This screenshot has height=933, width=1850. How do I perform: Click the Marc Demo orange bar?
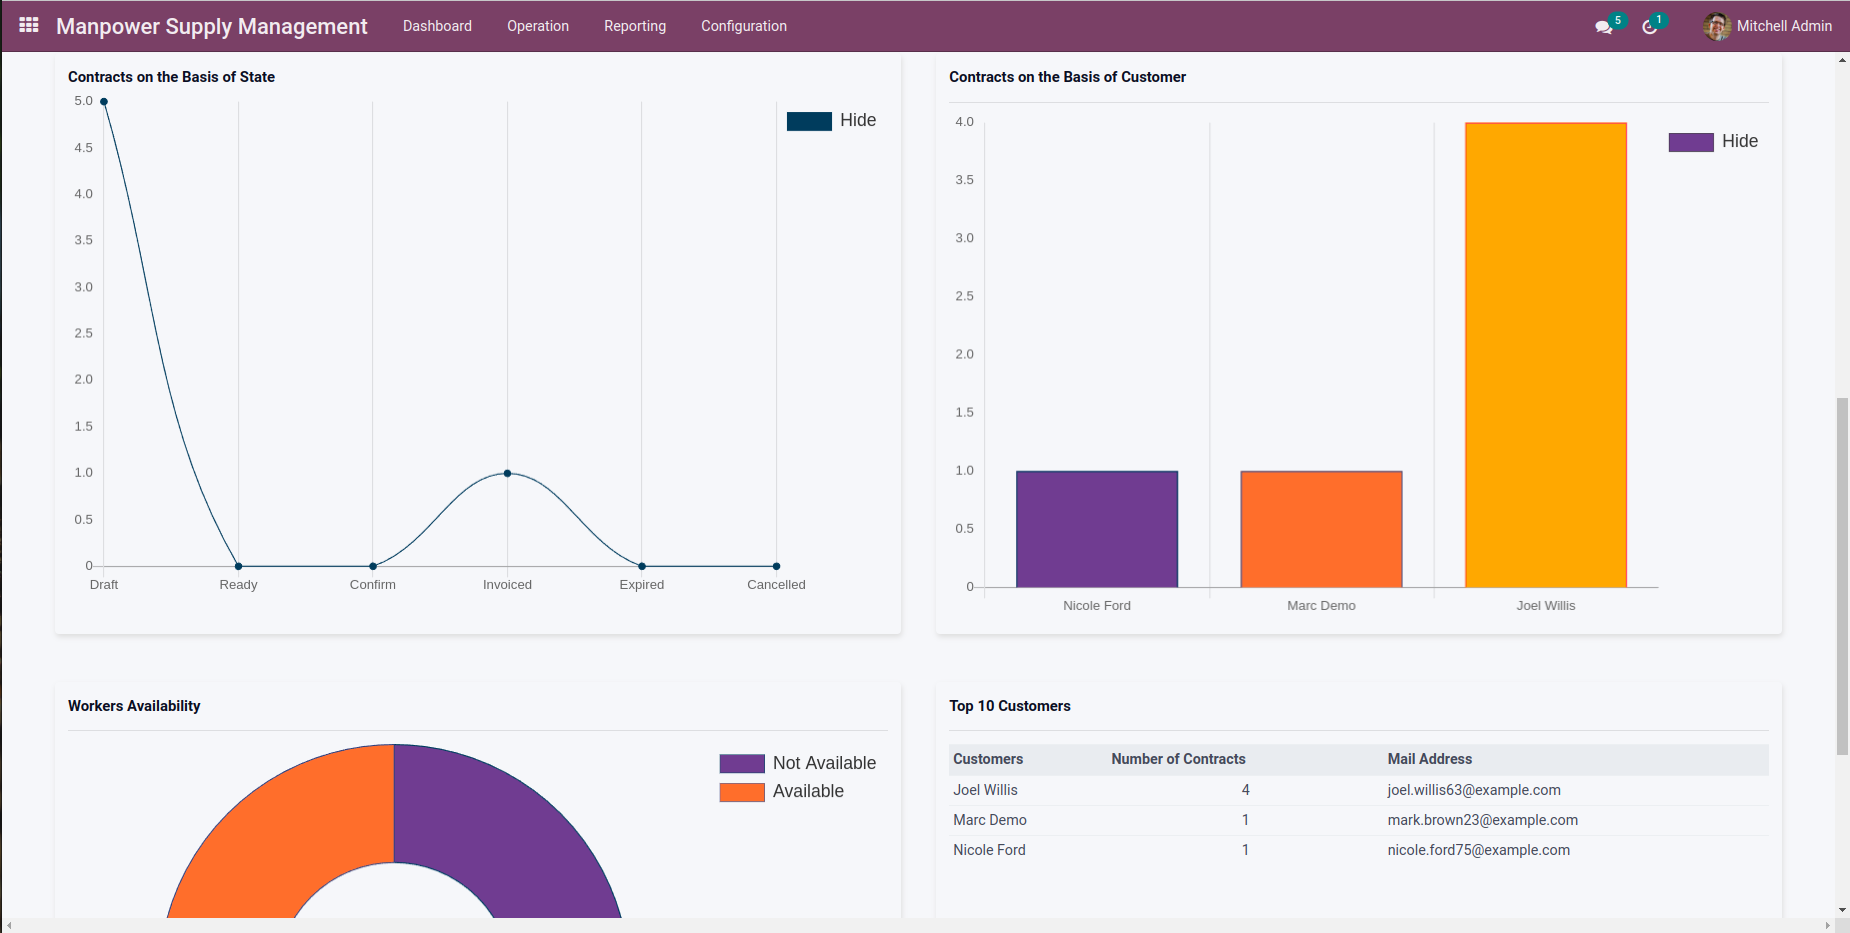(1321, 529)
